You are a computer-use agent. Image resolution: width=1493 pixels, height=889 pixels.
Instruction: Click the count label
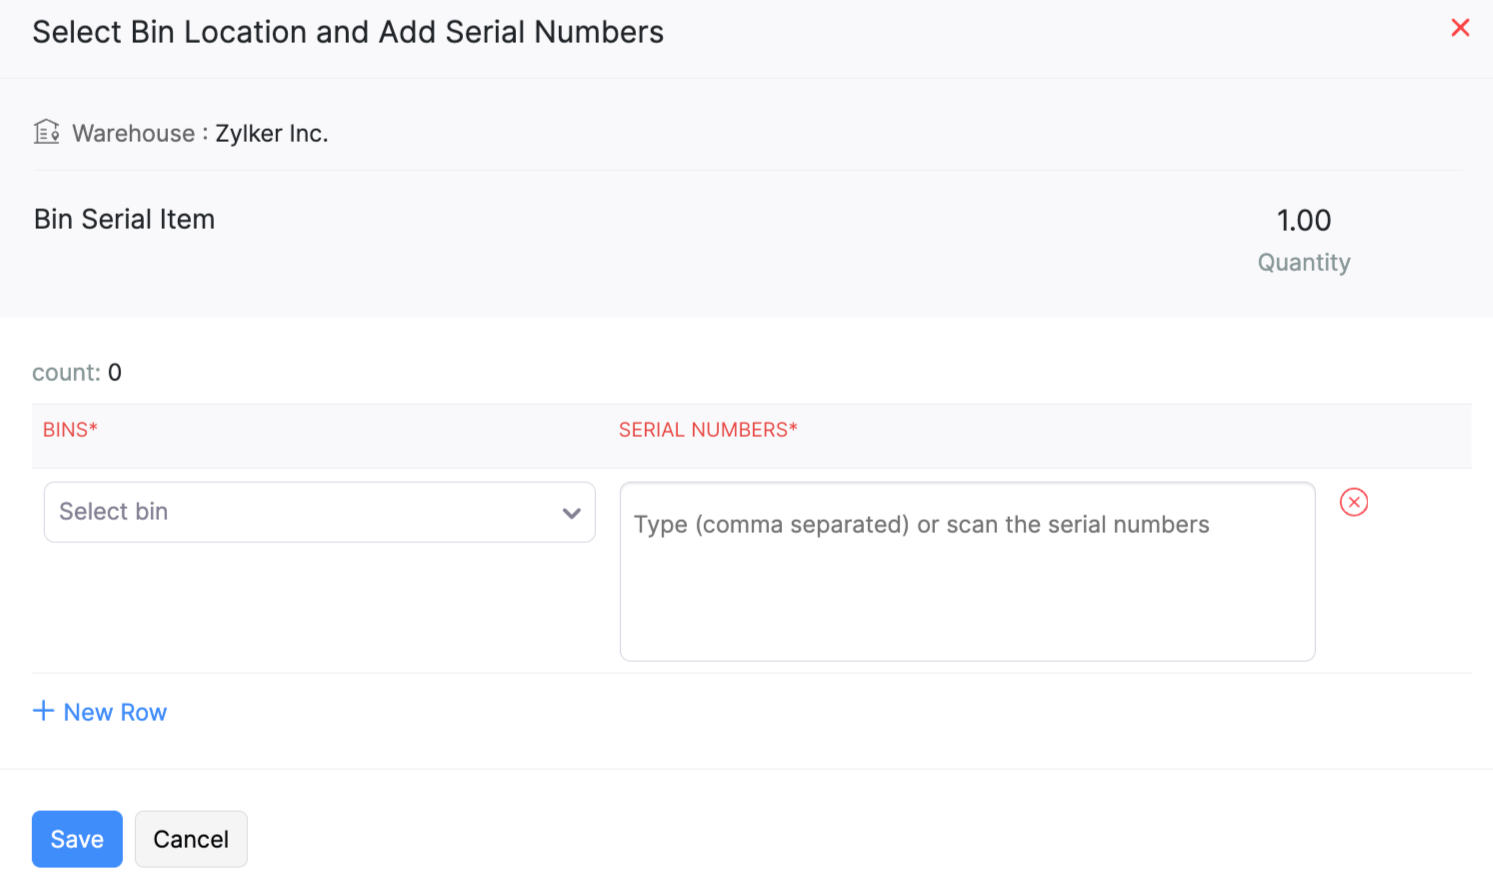[65, 373]
